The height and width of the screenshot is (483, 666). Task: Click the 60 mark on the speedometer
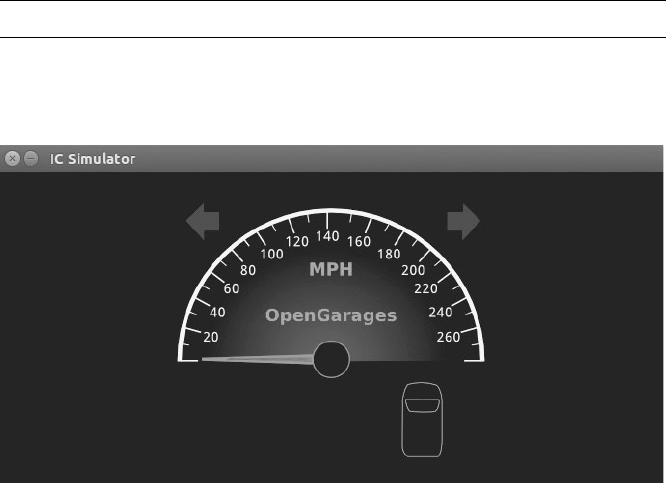[x=231, y=289]
